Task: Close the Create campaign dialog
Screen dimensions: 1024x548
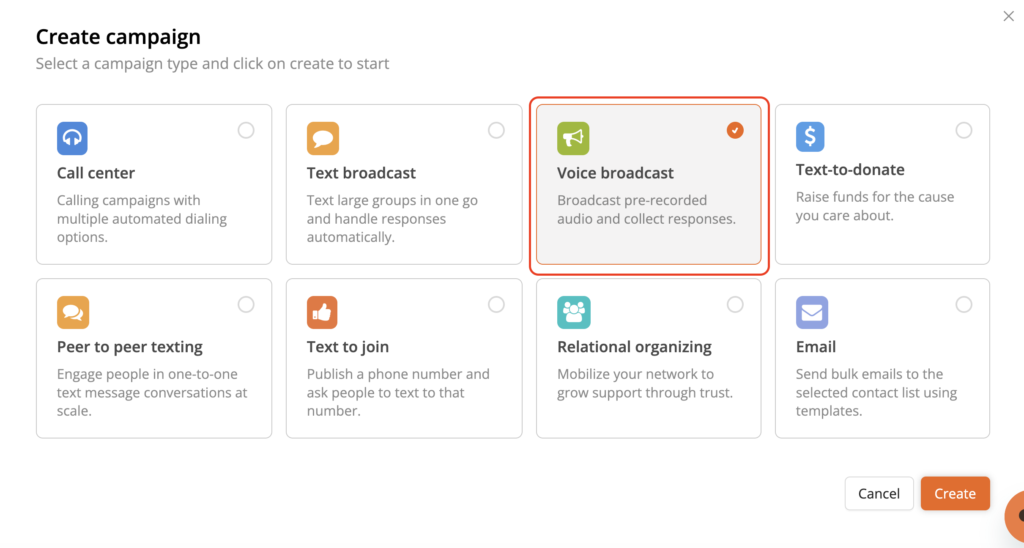Action: pos(1008,16)
